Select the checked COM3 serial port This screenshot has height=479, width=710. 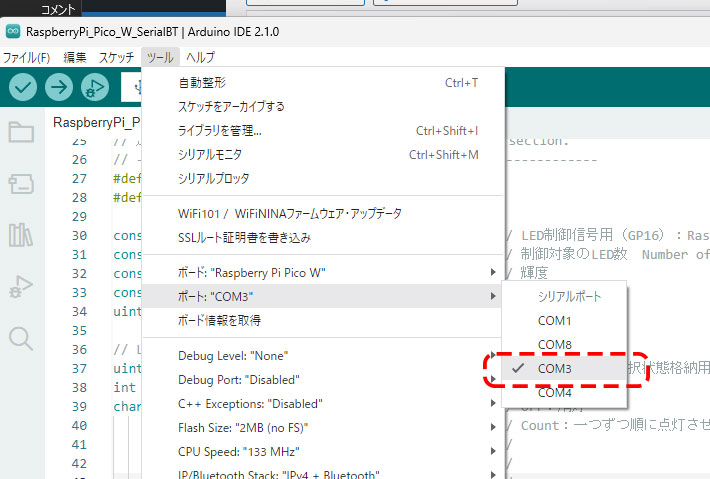(x=564, y=369)
